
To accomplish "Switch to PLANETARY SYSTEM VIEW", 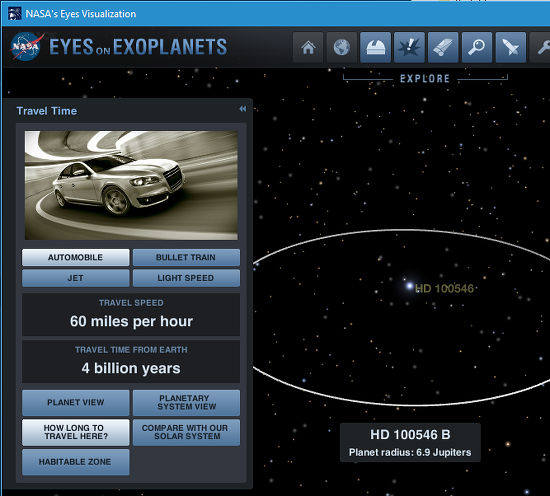I will pyautogui.click(x=186, y=402).
